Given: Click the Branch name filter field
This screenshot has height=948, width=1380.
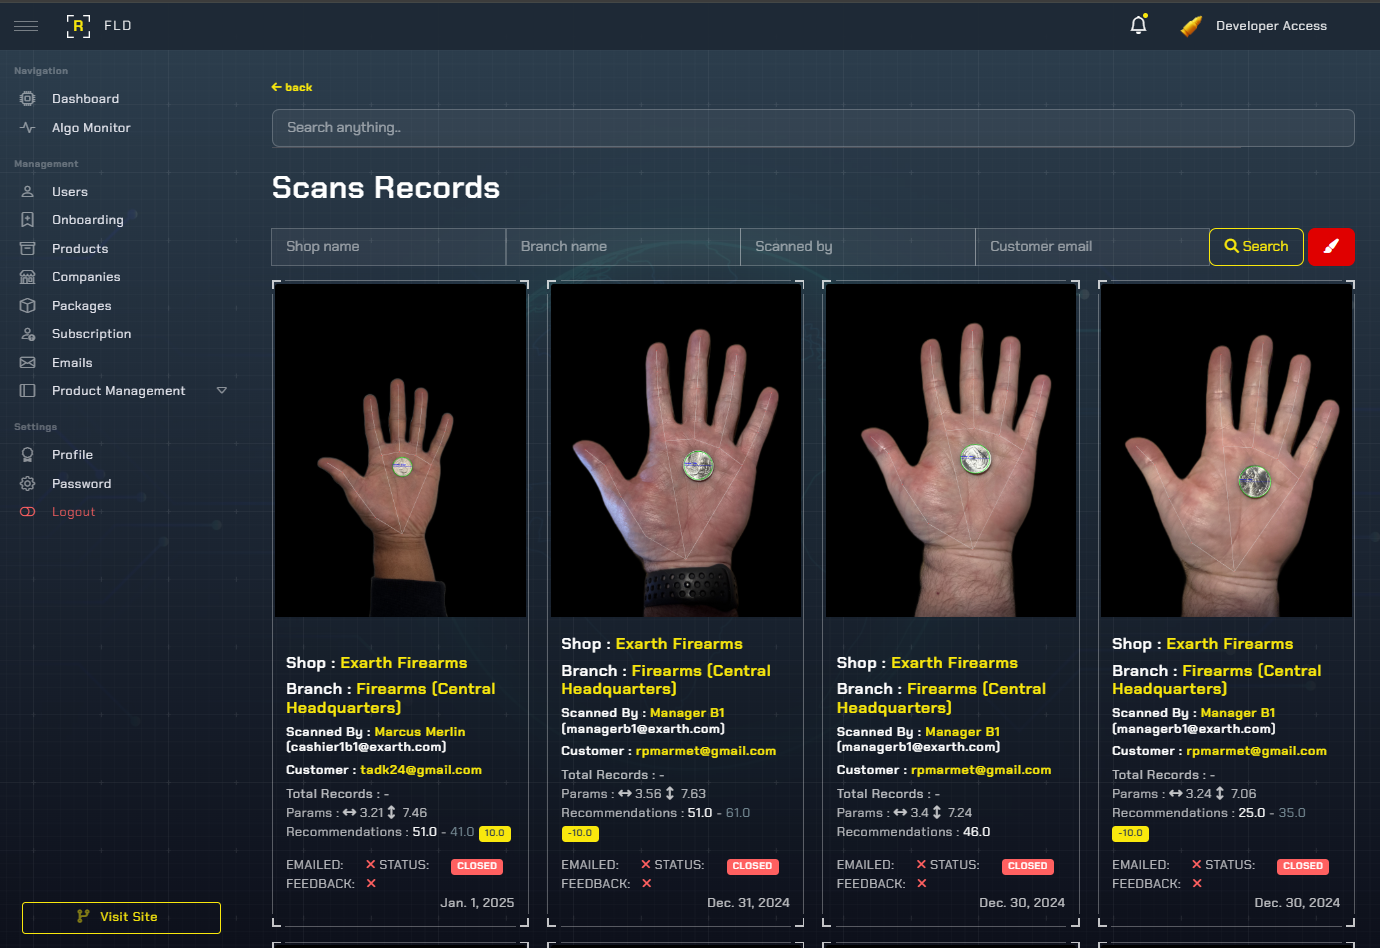Looking at the screenshot, I should (x=623, y=246).
